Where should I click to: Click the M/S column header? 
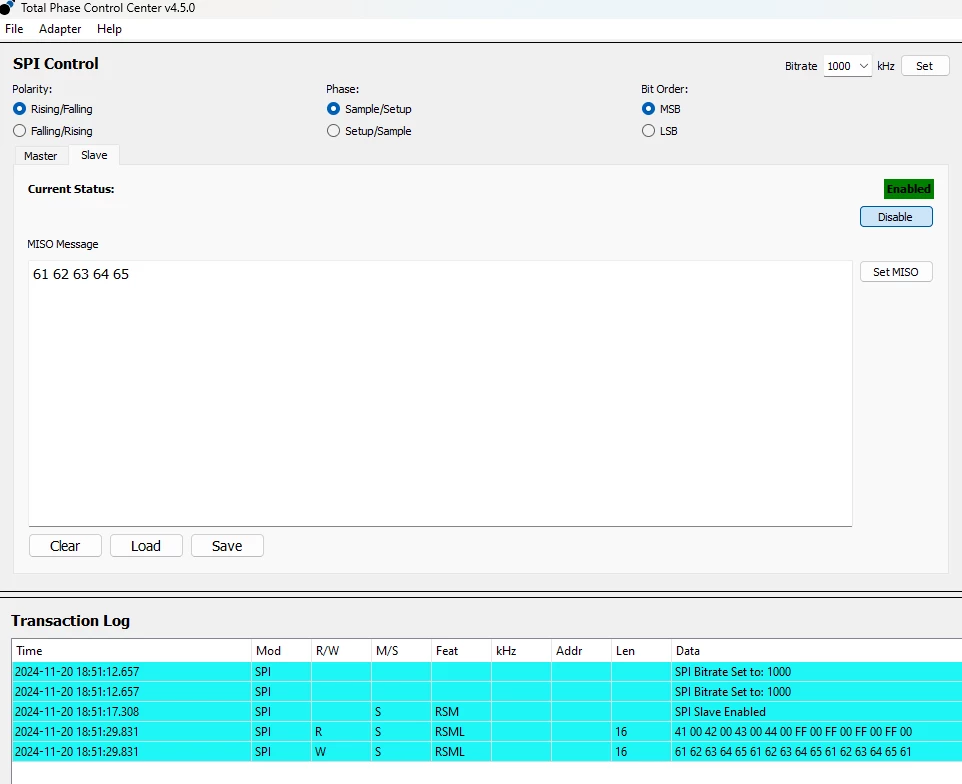point(401,651)
